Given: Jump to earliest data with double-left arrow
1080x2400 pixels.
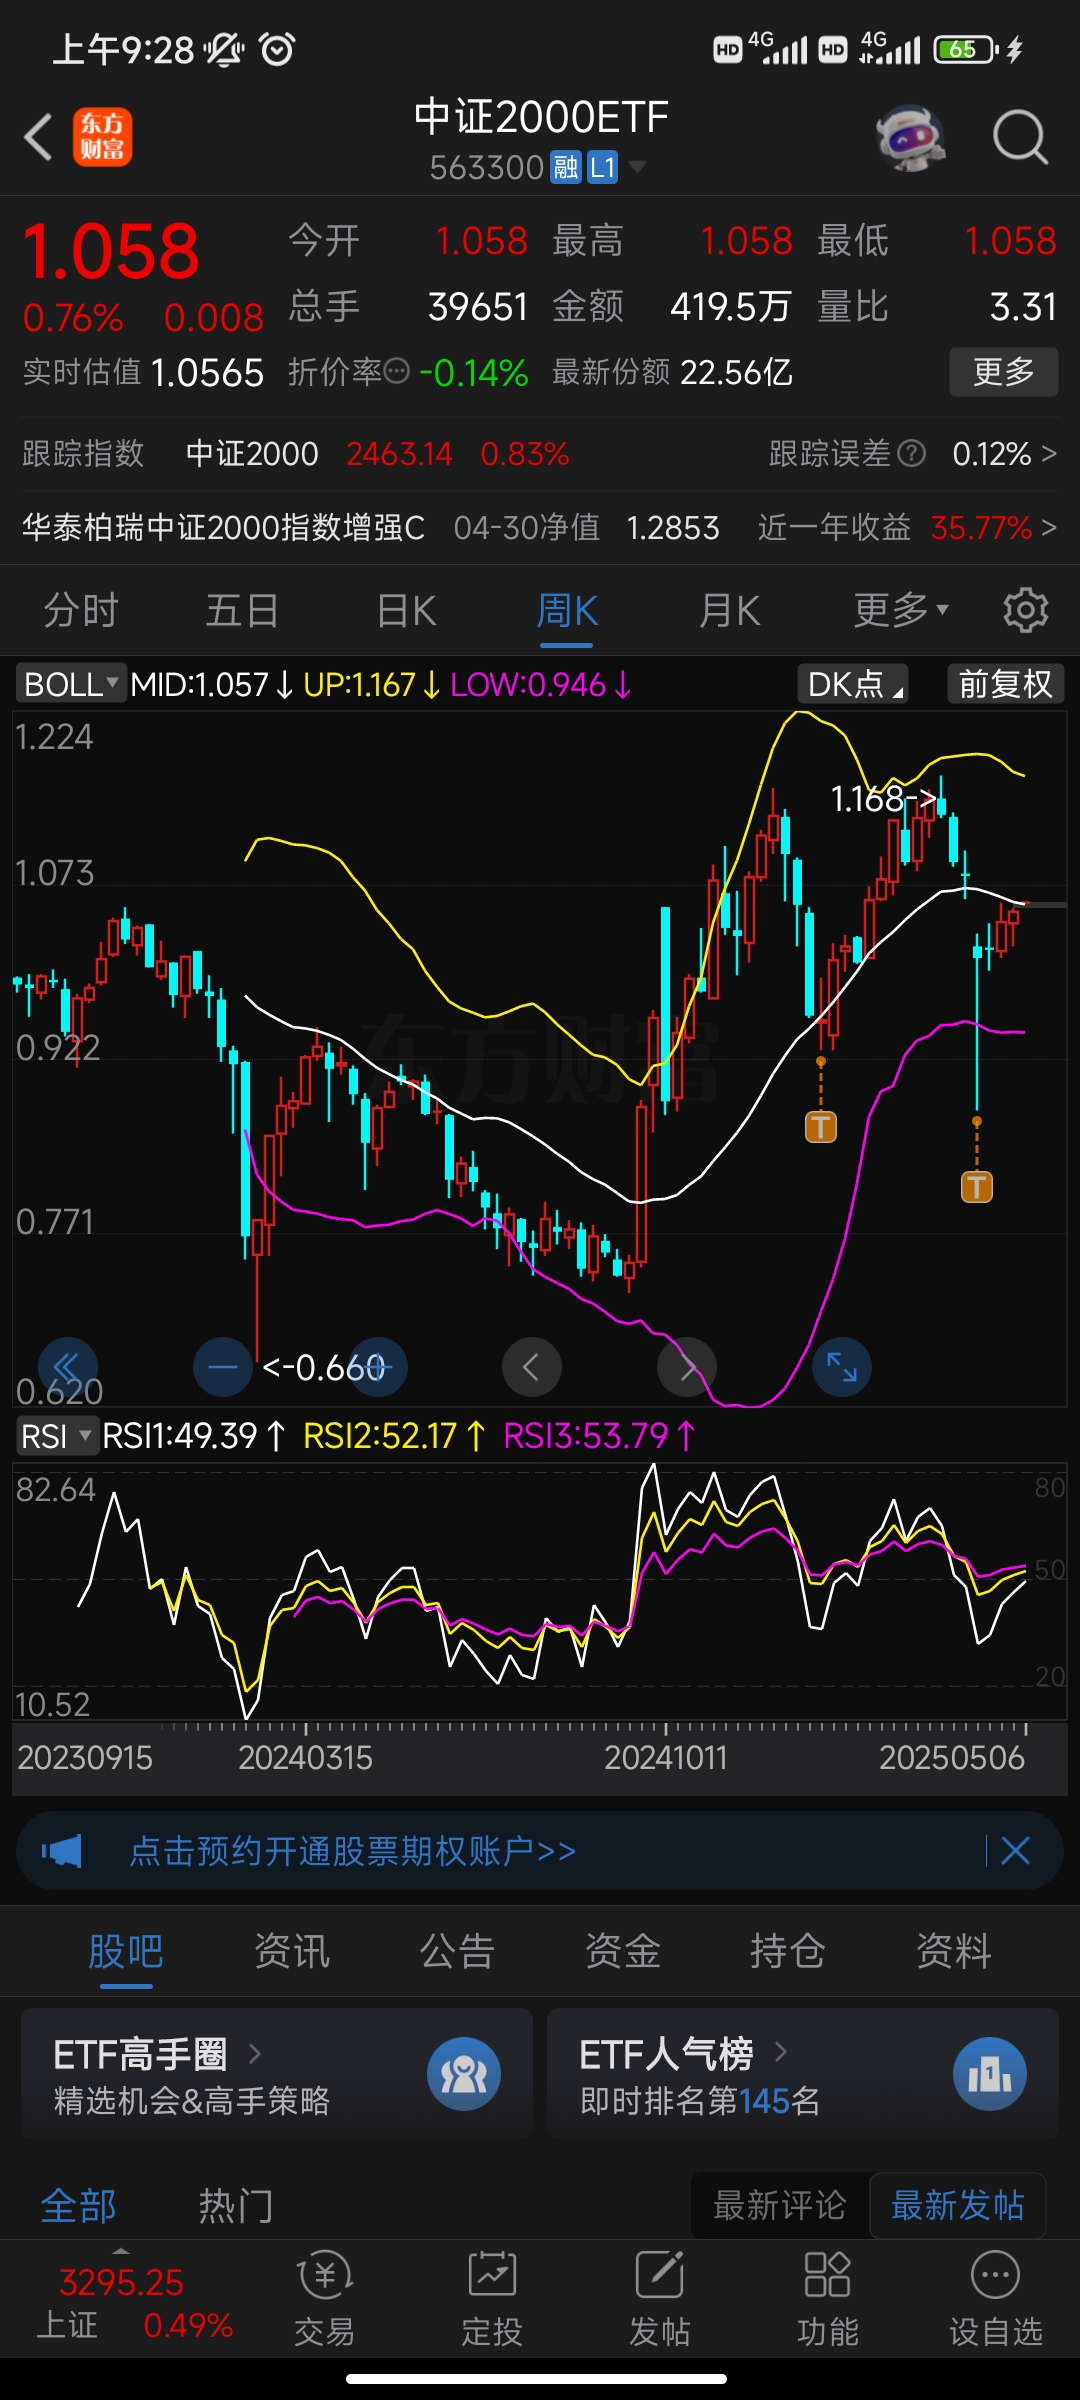Looking at the screenshot, I should (x=67, y=1367).
